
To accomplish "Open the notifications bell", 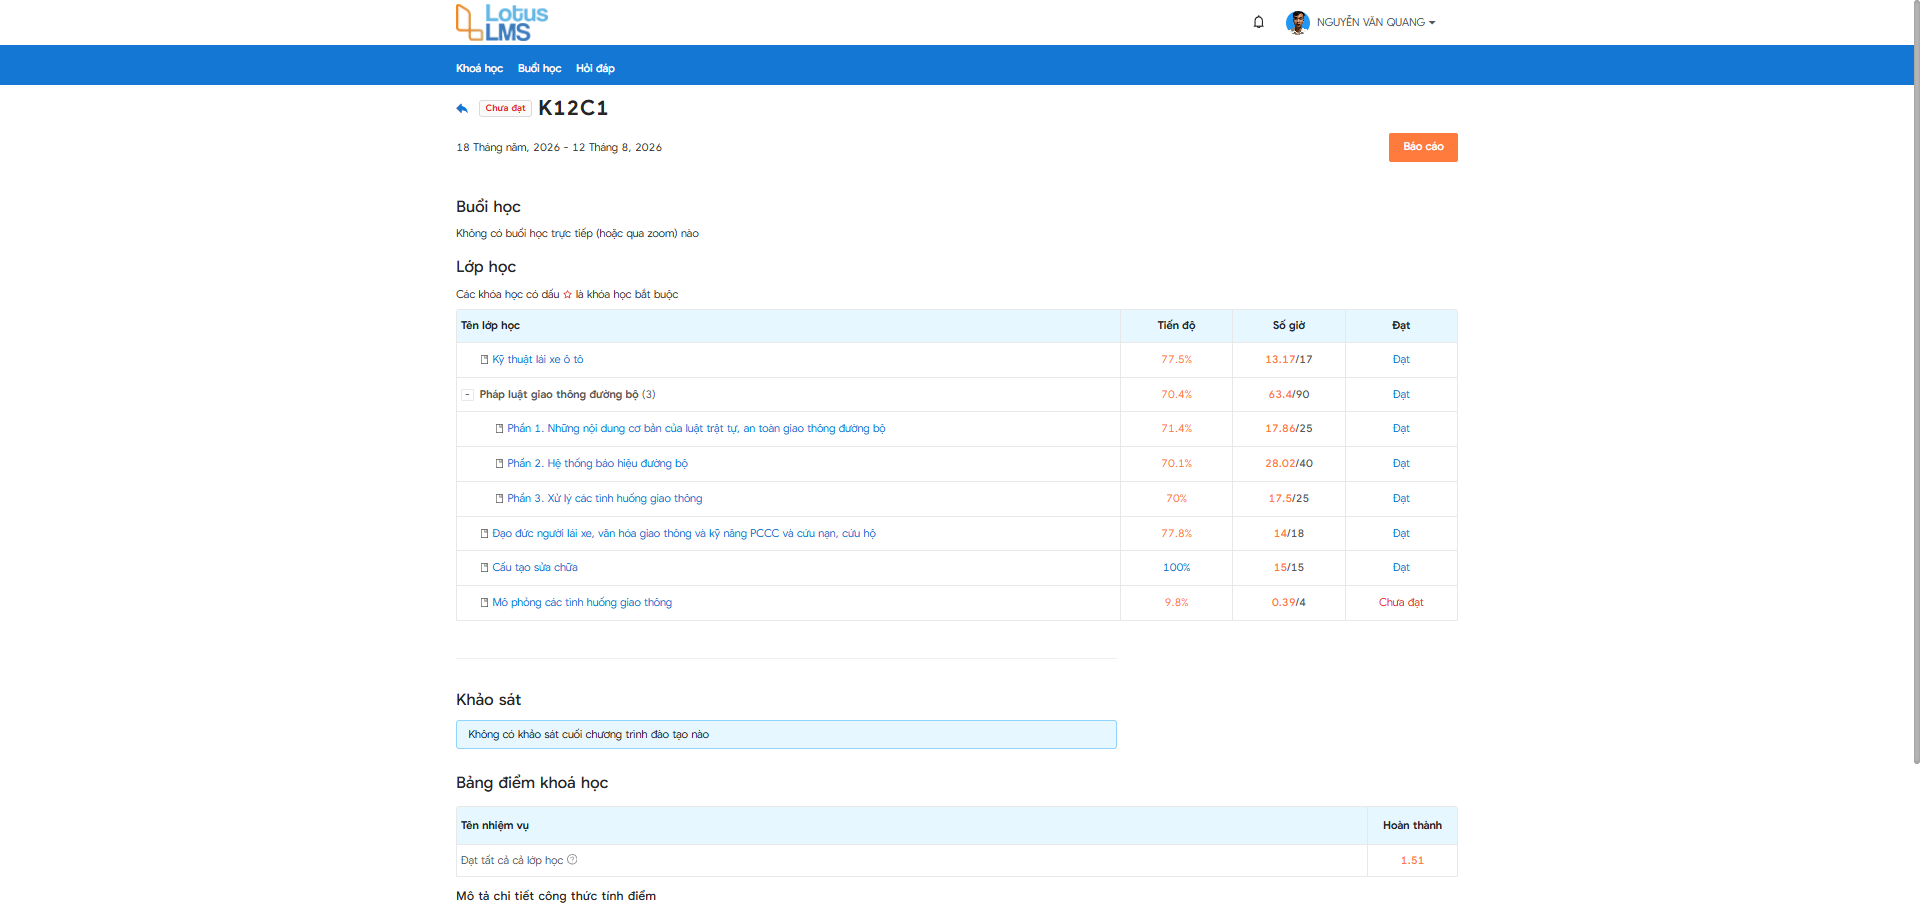I will pyautogui.click(x=1259, y=22).
